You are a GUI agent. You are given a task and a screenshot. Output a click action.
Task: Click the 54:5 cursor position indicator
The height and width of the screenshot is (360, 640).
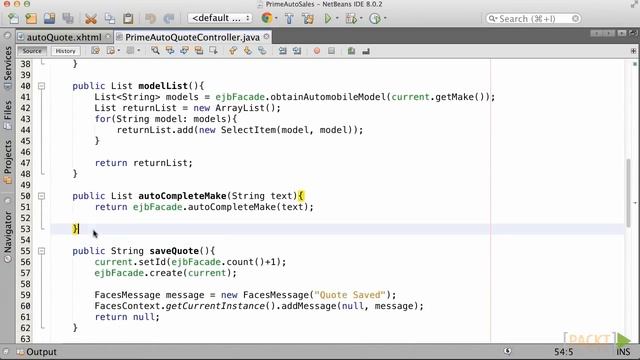(x=564, y=352)
